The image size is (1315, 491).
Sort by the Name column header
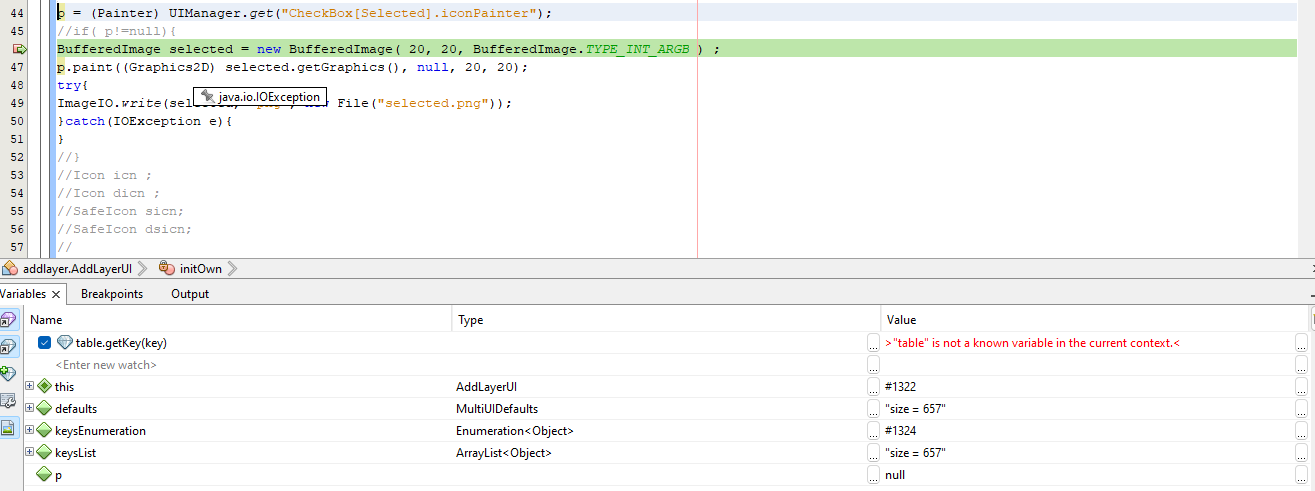coord(237,320)
